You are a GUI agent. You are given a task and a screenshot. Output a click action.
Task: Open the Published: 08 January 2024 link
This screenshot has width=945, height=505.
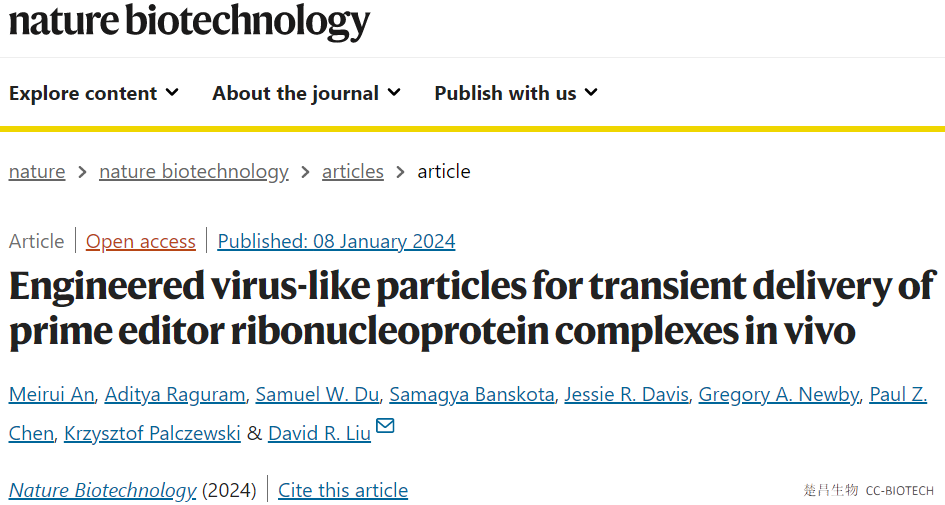click(336, 241)
